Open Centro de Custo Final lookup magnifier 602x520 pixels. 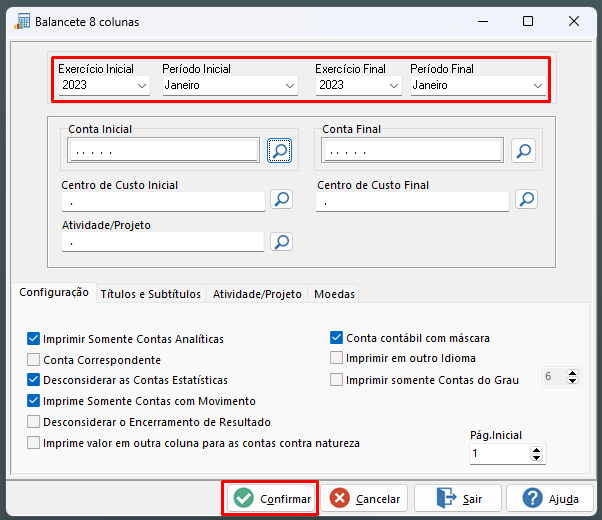[x=526, y=199]
